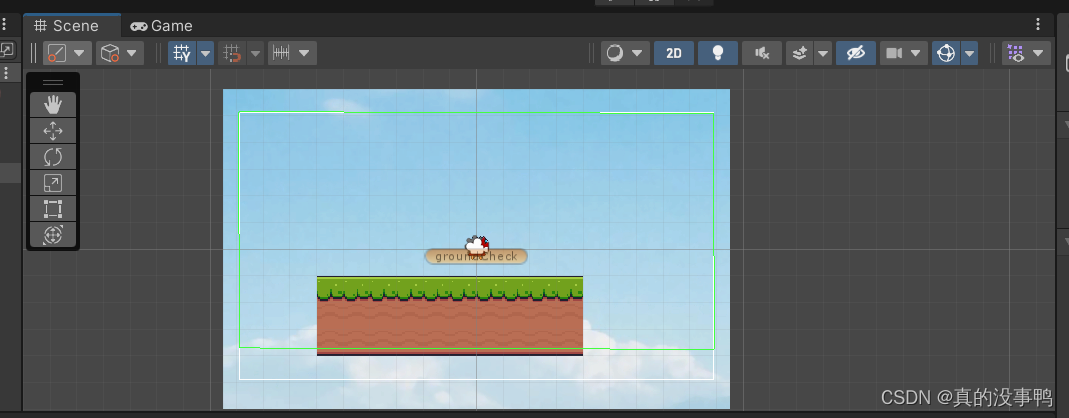Screen dimensions: 1069x418
Task: Open left panel top three-dot menu
Action: (x=4, y=25)
